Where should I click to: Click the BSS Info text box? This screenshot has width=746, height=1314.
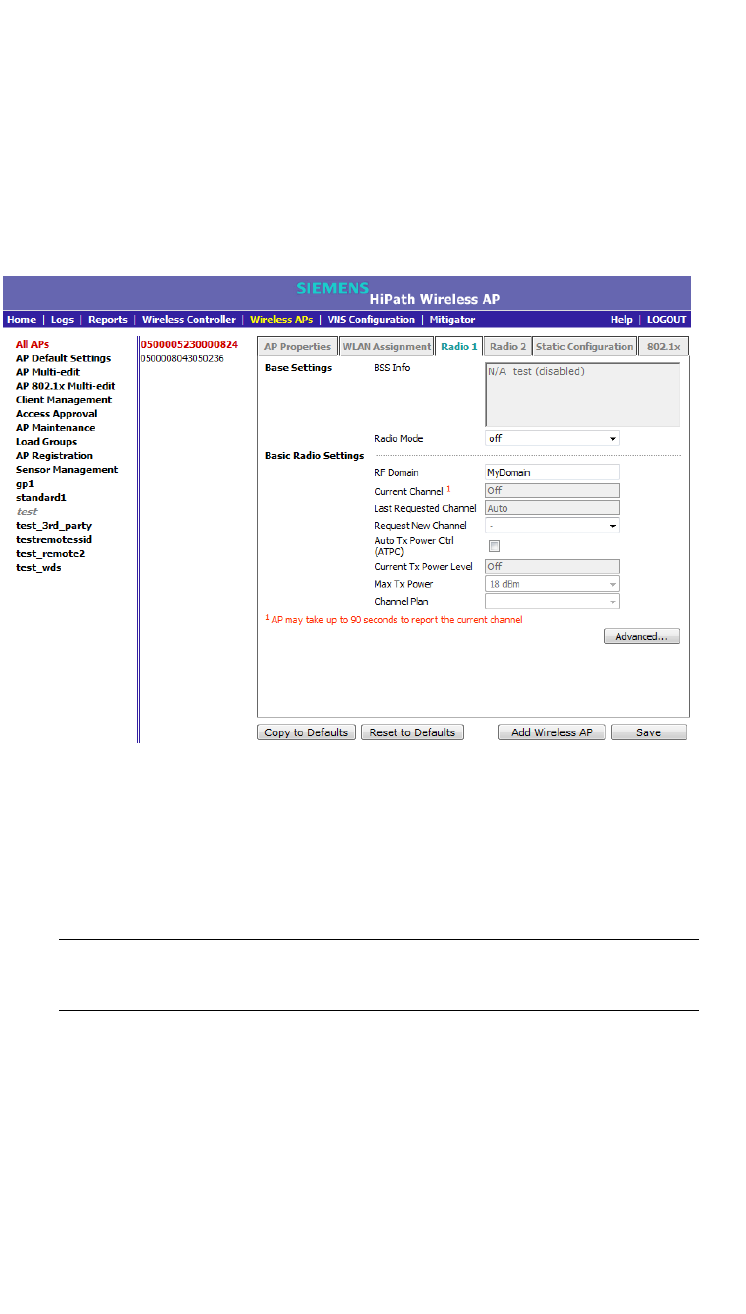pyautogui.click(x=582, y=395)
